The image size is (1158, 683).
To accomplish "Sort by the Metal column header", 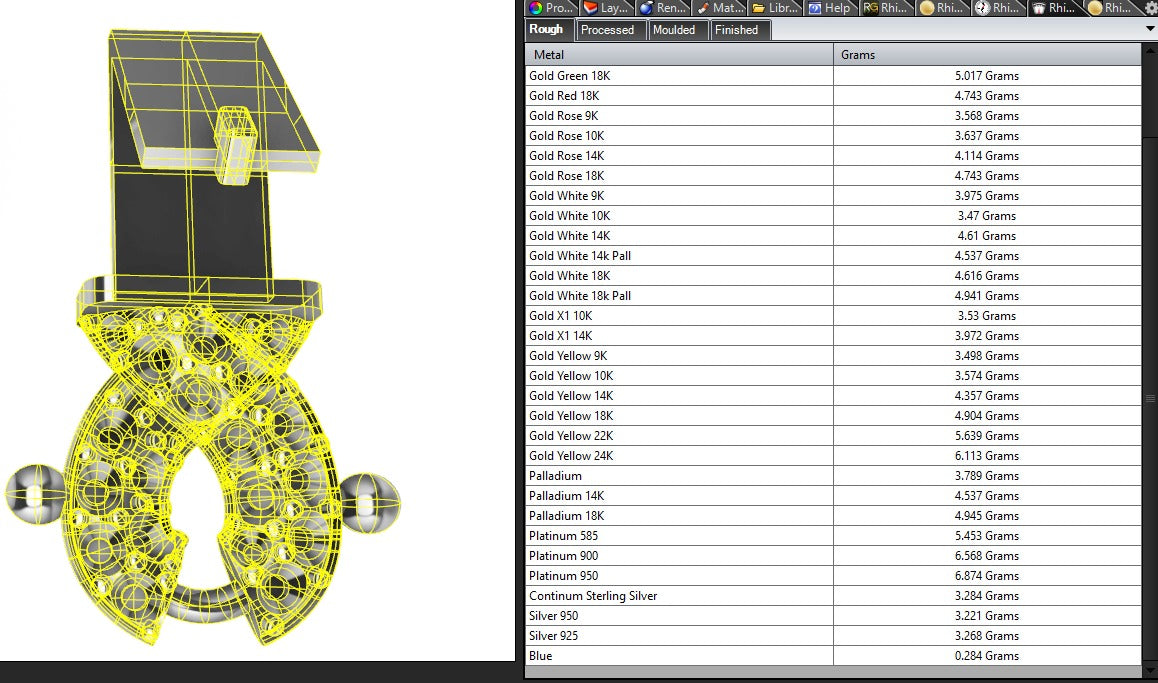I will 679,55.
